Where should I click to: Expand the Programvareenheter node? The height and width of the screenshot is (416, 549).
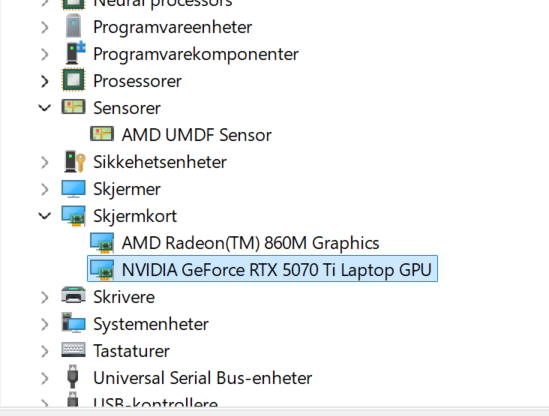45,27
